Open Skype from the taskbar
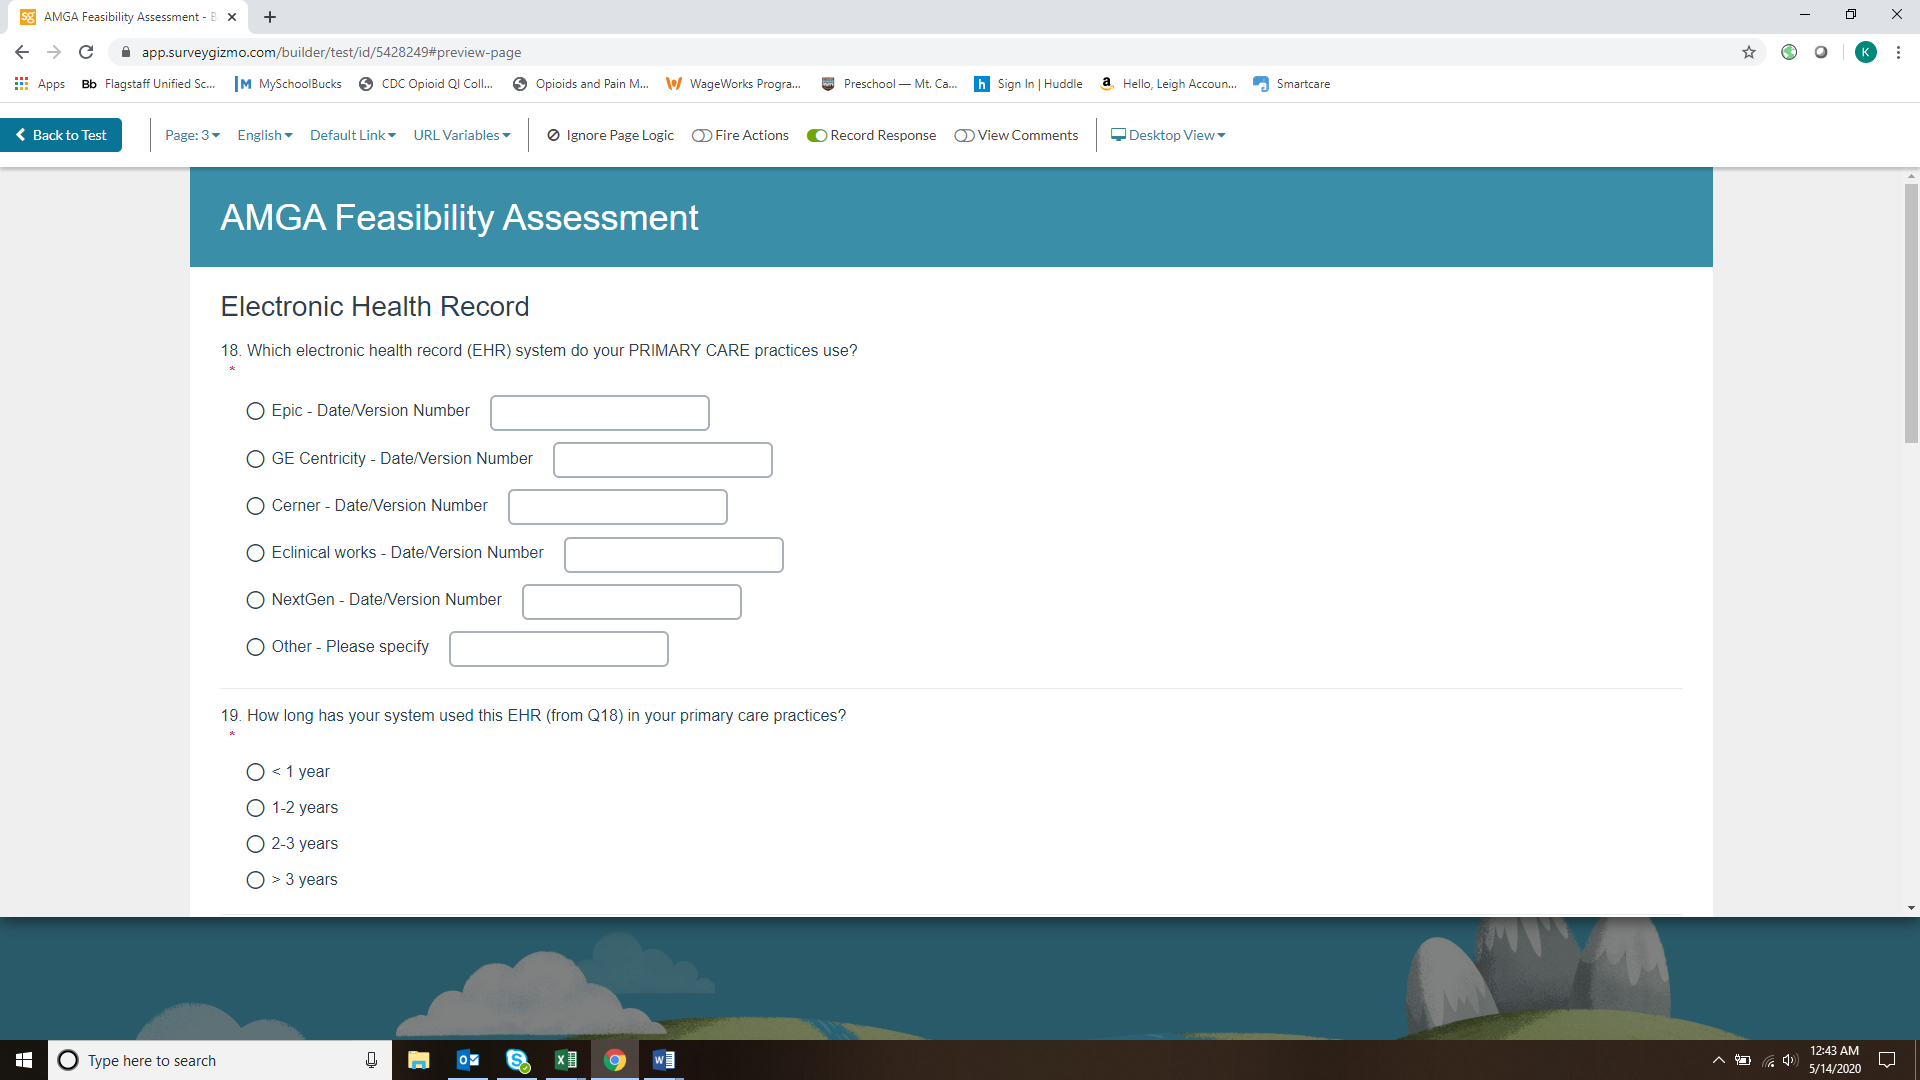The image size is (1920, 1080). coord(517,1060)
